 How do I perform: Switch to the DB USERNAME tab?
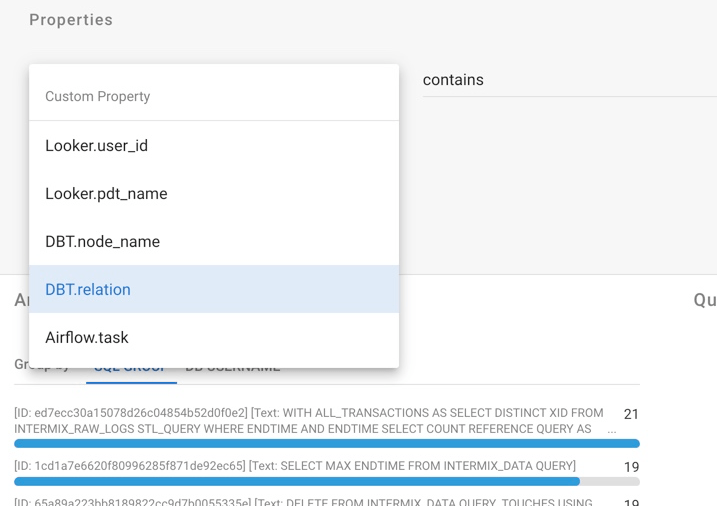click(x=233, y=369)
